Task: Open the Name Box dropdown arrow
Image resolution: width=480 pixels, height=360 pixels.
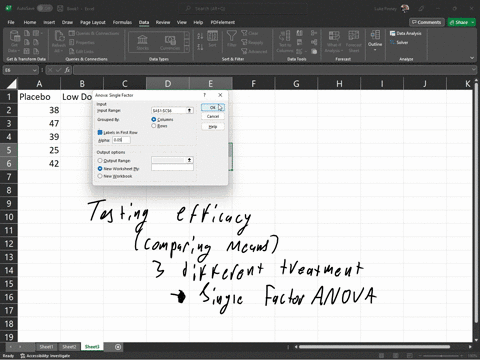Action: pyautogui.click(x=34, y=70)
